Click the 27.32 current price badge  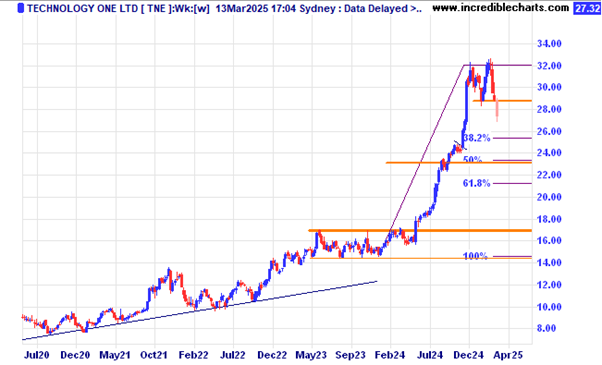tap(586, 8)
